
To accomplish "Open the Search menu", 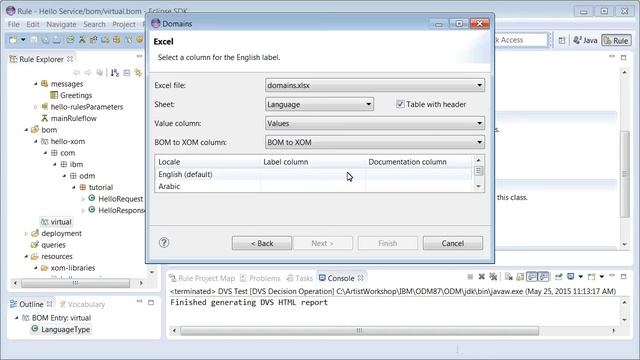I will 95,24.
